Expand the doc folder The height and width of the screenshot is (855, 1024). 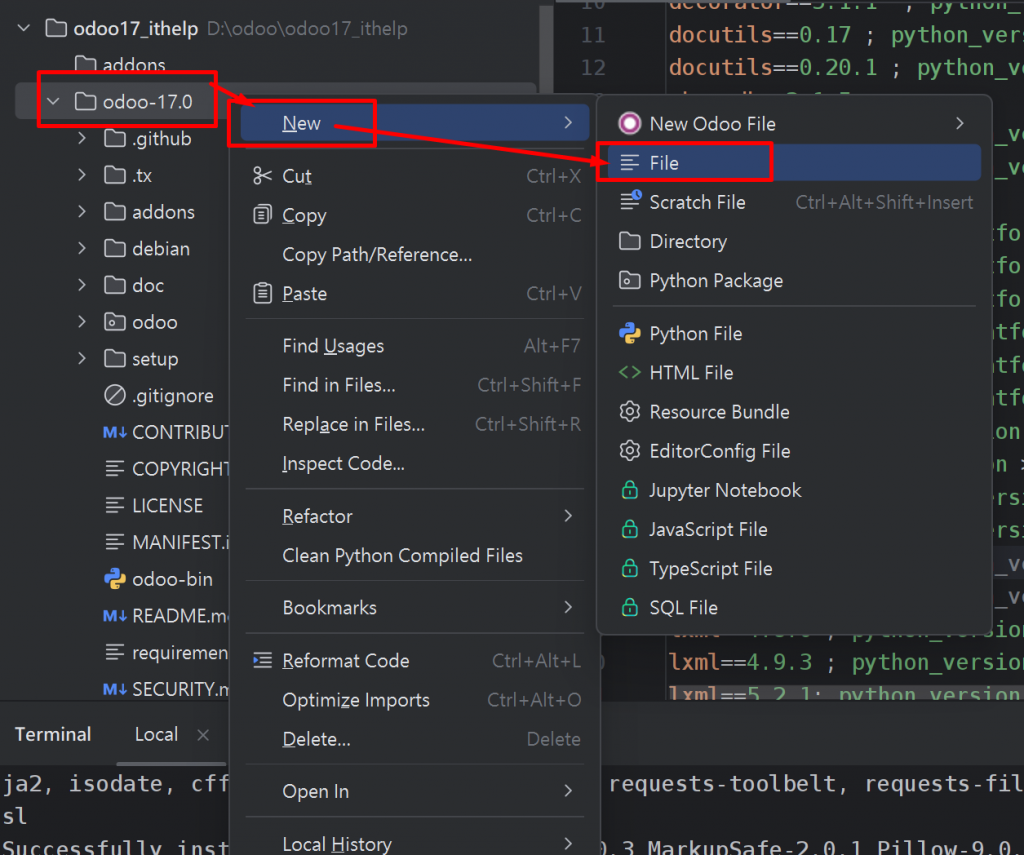pos(82,285)
